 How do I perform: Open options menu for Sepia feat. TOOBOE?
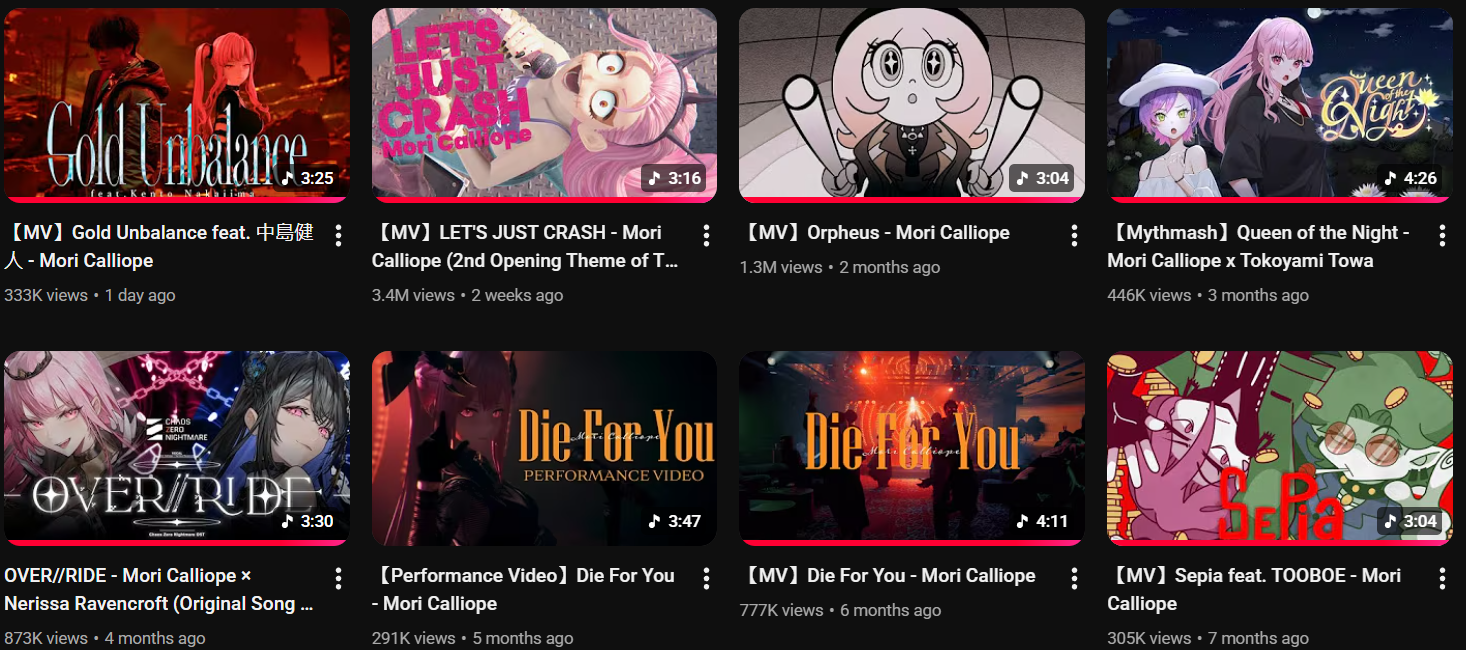[x=1442, y=578]
